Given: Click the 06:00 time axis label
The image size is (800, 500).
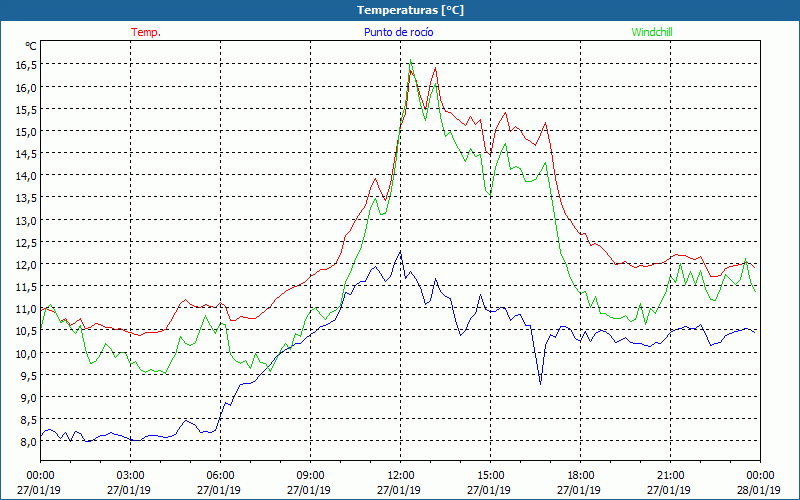Looking at the screenshot, I should tap(220, 476).
